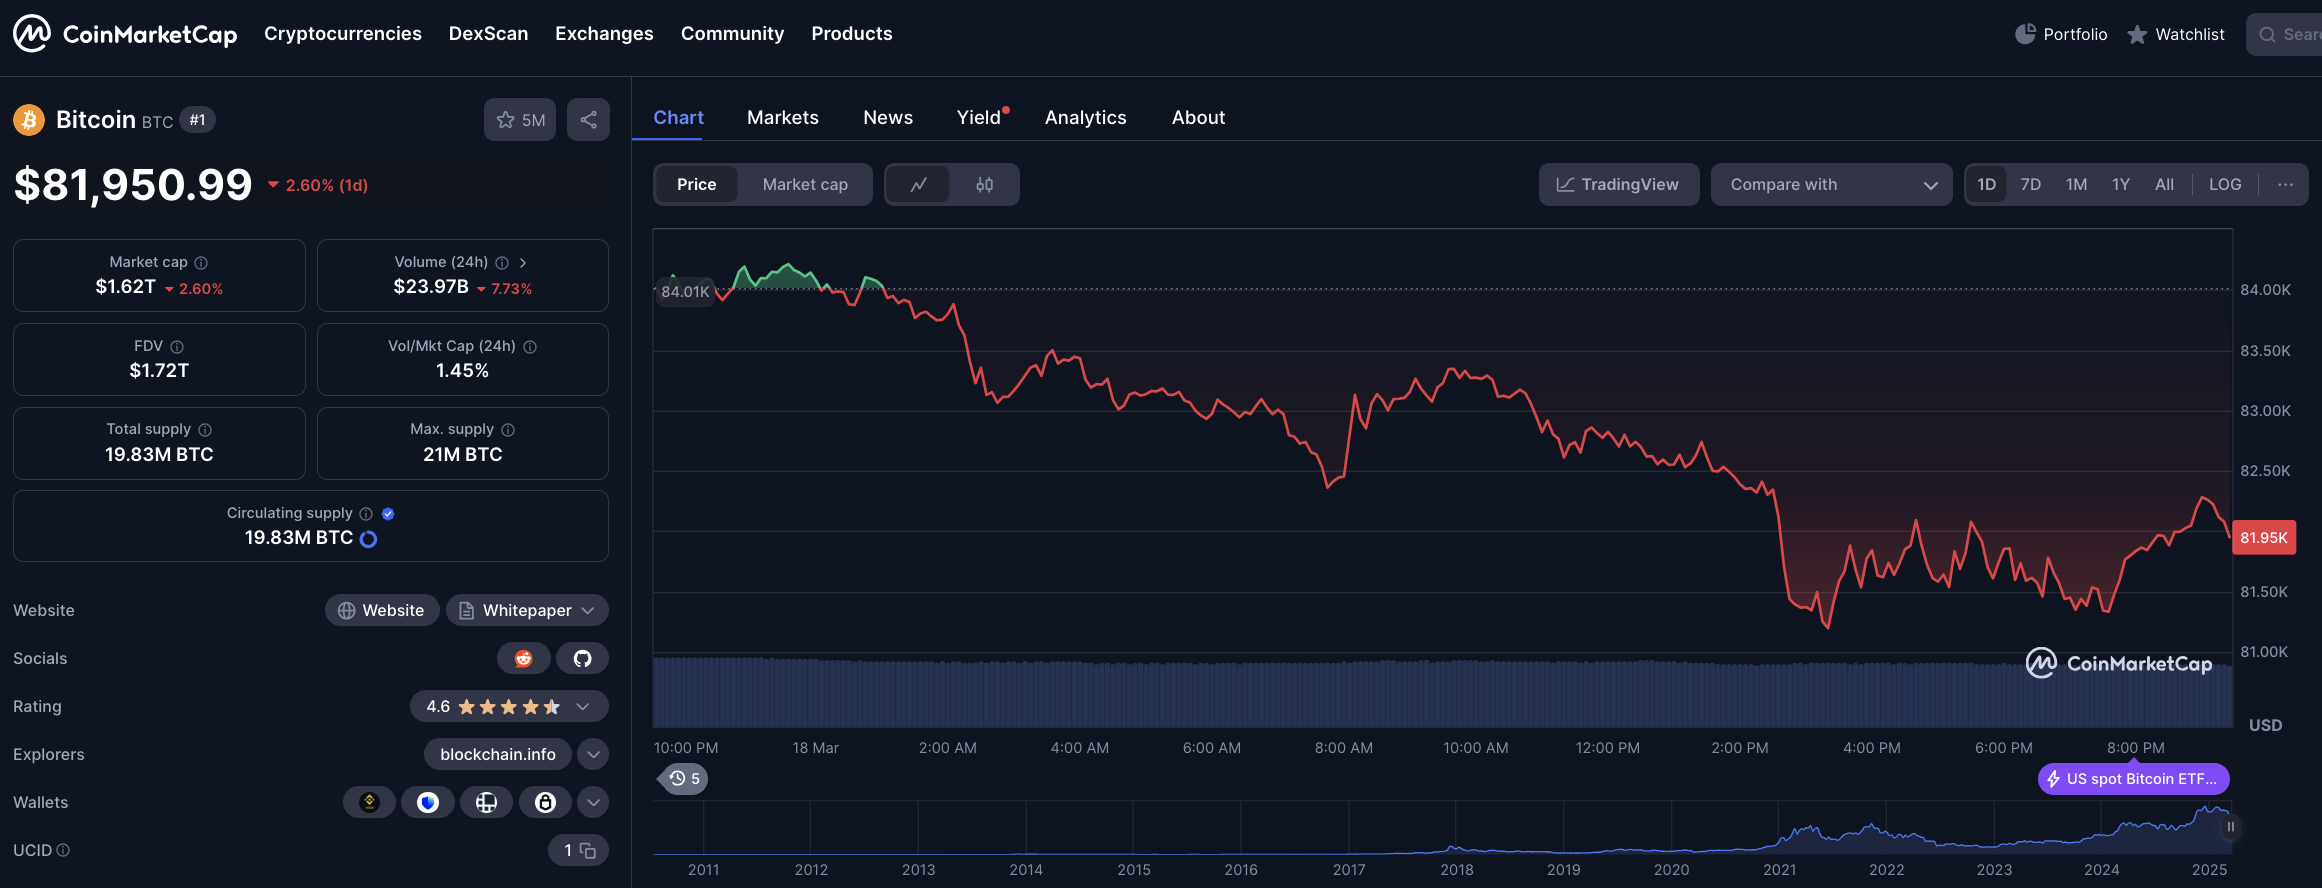The width and height of the screenshot is (2322, 888).
Task: Show Volume (24h) info icon
Action: (502, 263)
